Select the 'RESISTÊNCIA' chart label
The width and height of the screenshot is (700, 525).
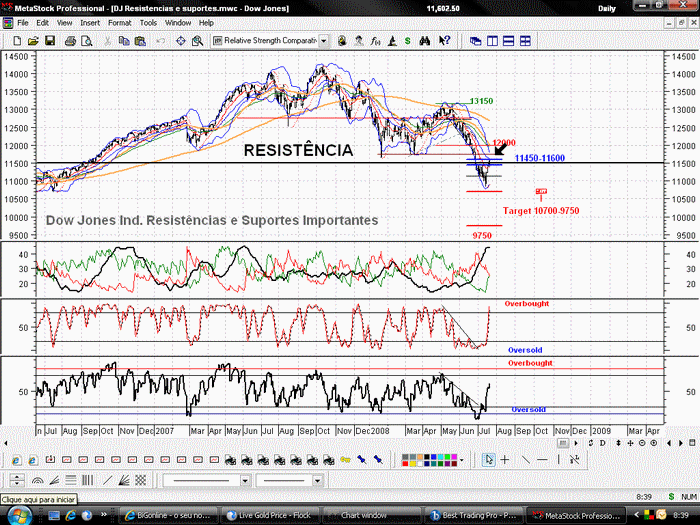pyautogui.click(x=298, y=150)
